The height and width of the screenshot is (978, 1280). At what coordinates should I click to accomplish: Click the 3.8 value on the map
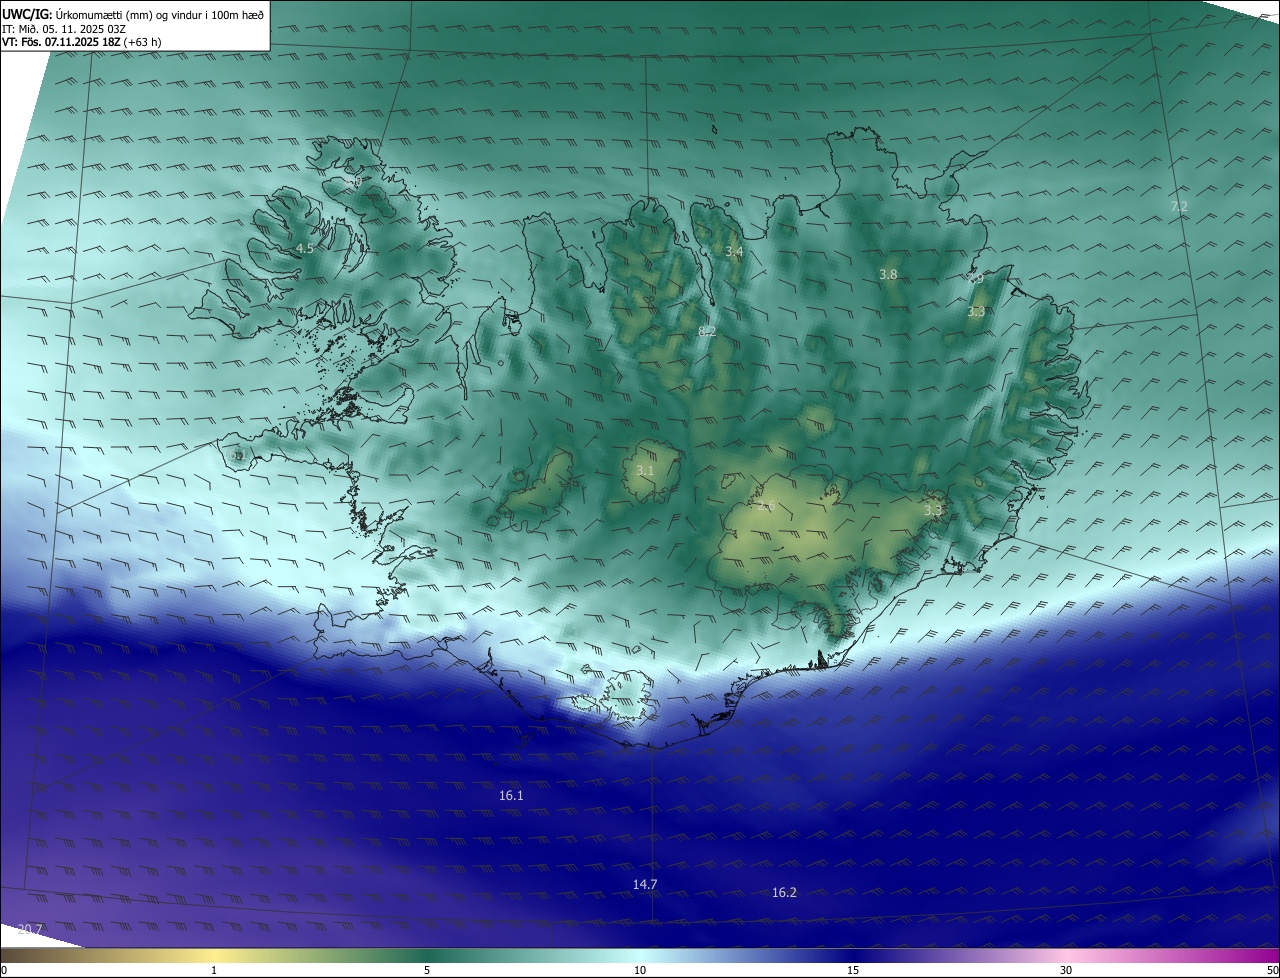coord(888,274)
